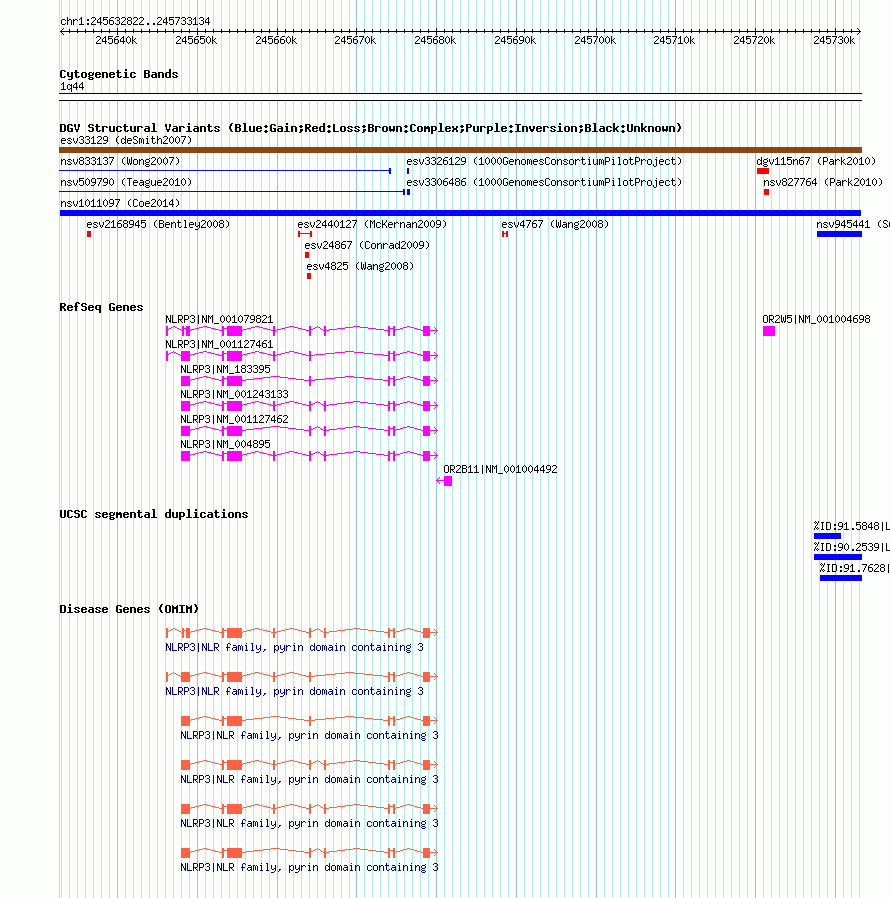Viewport: 890px width, 898px height.
Task: Select the UCSC segmental duplications track title
Action: pos(154,514)
